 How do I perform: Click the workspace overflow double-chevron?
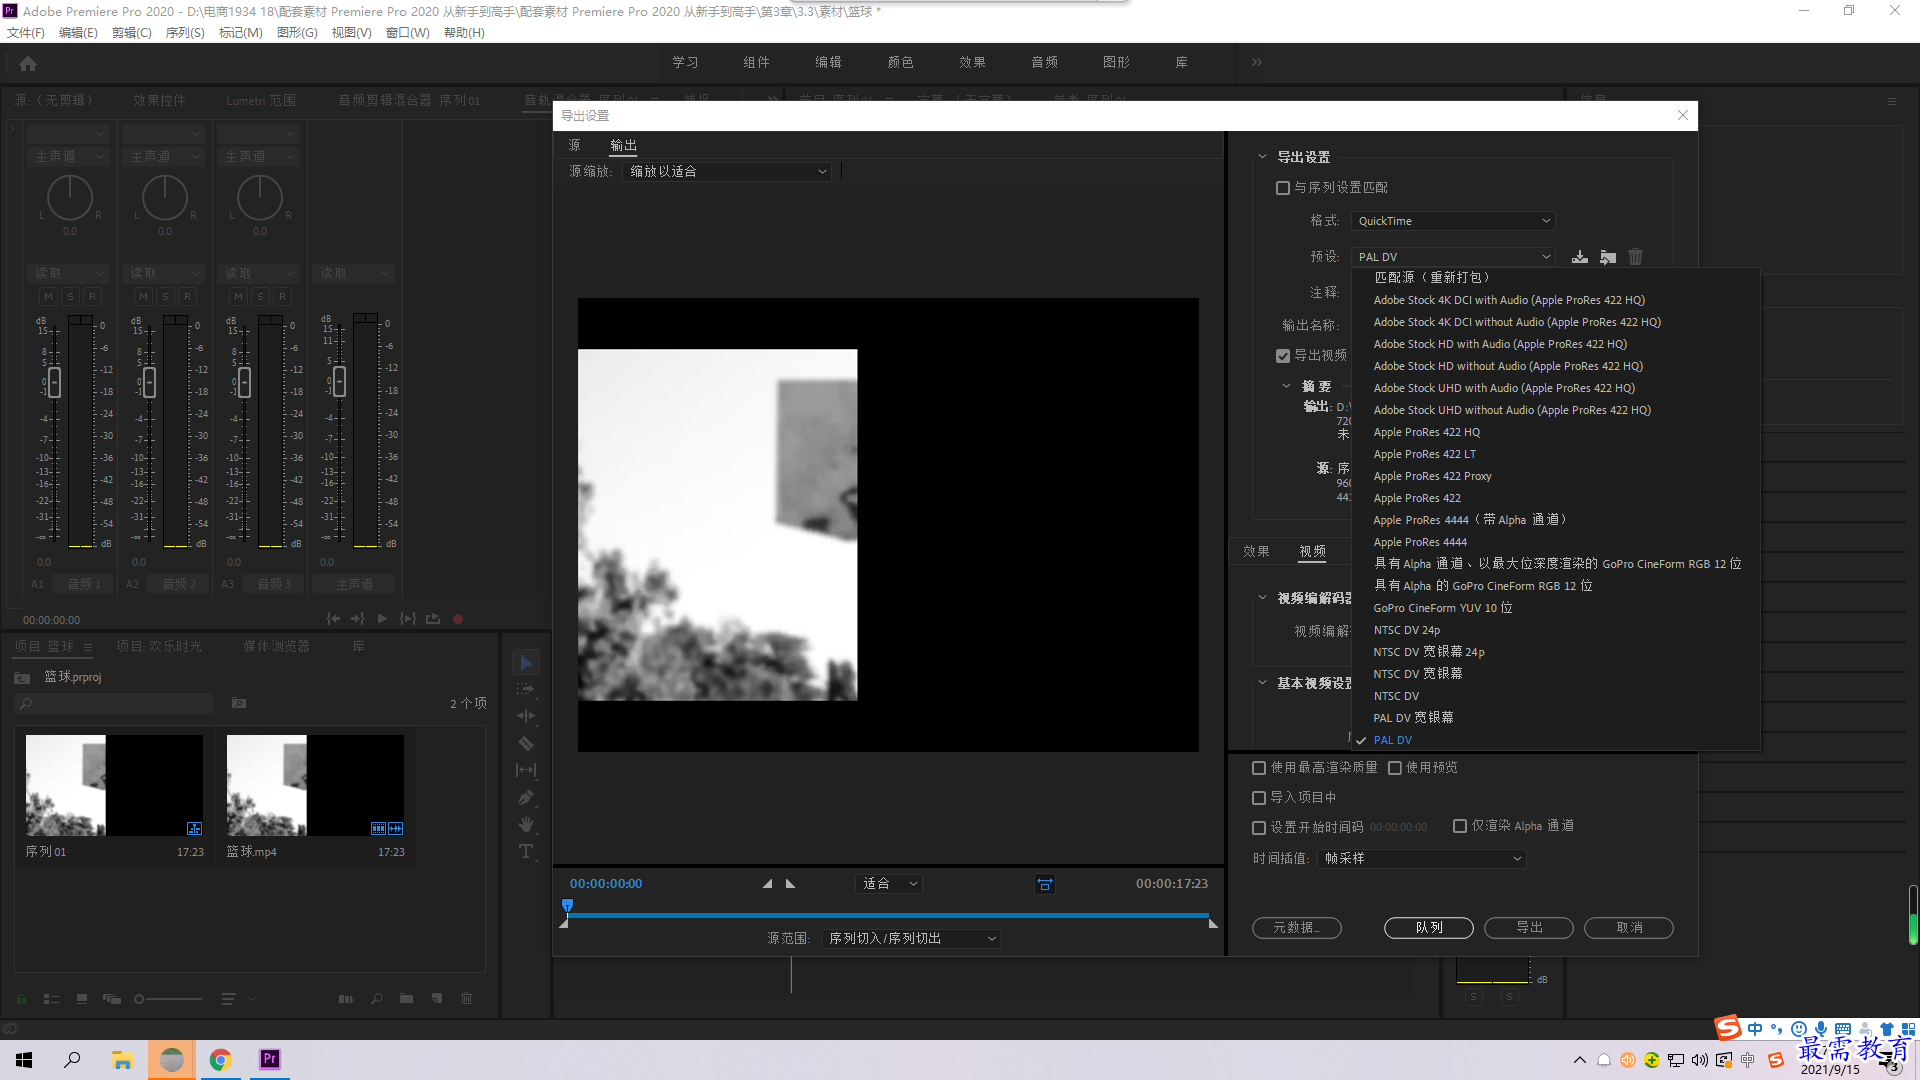(x=1257, y=62)
